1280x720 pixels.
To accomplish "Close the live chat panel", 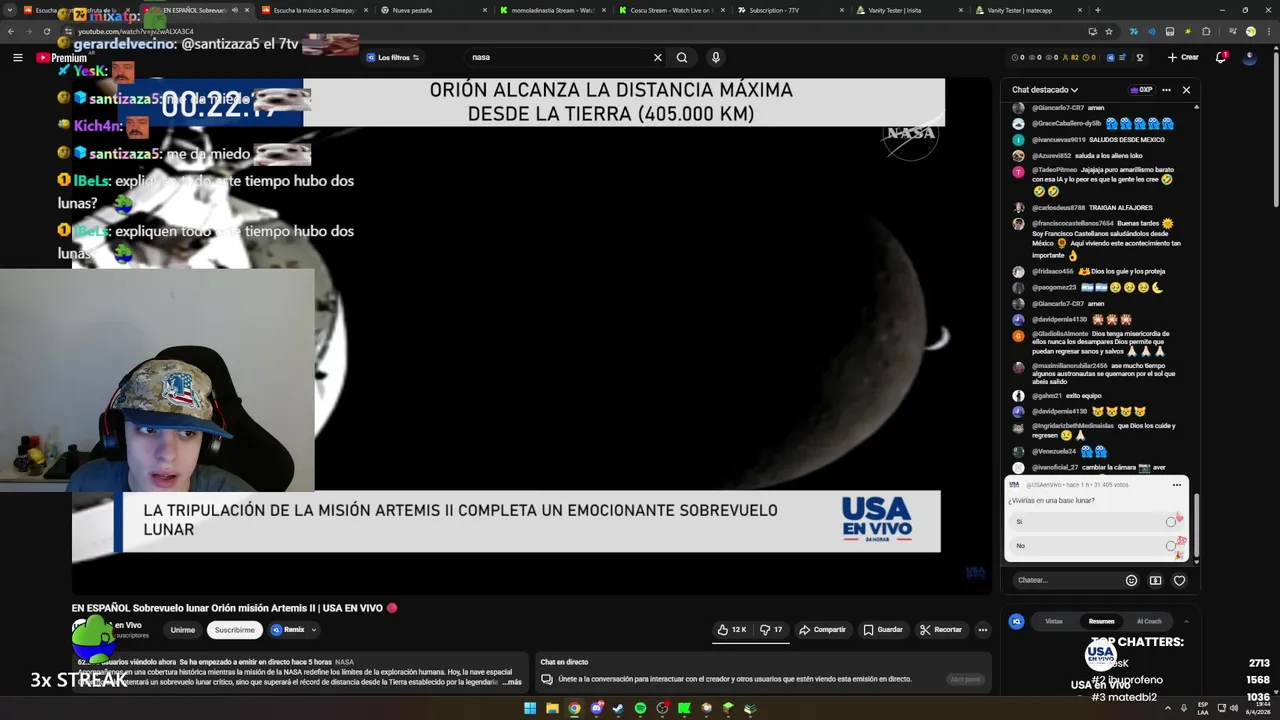I will coord(1186,90).
